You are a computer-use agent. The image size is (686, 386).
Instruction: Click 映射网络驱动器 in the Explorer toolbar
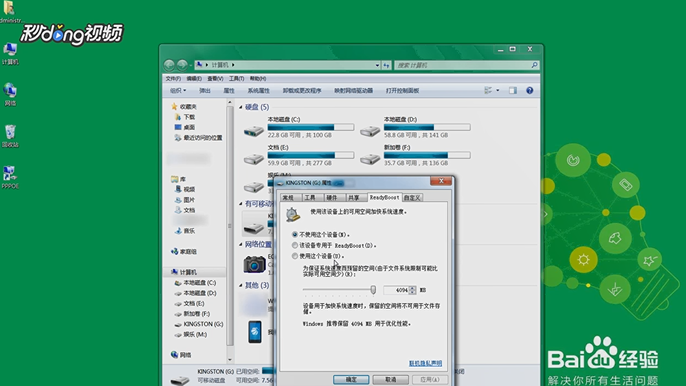tap(354, 91)
